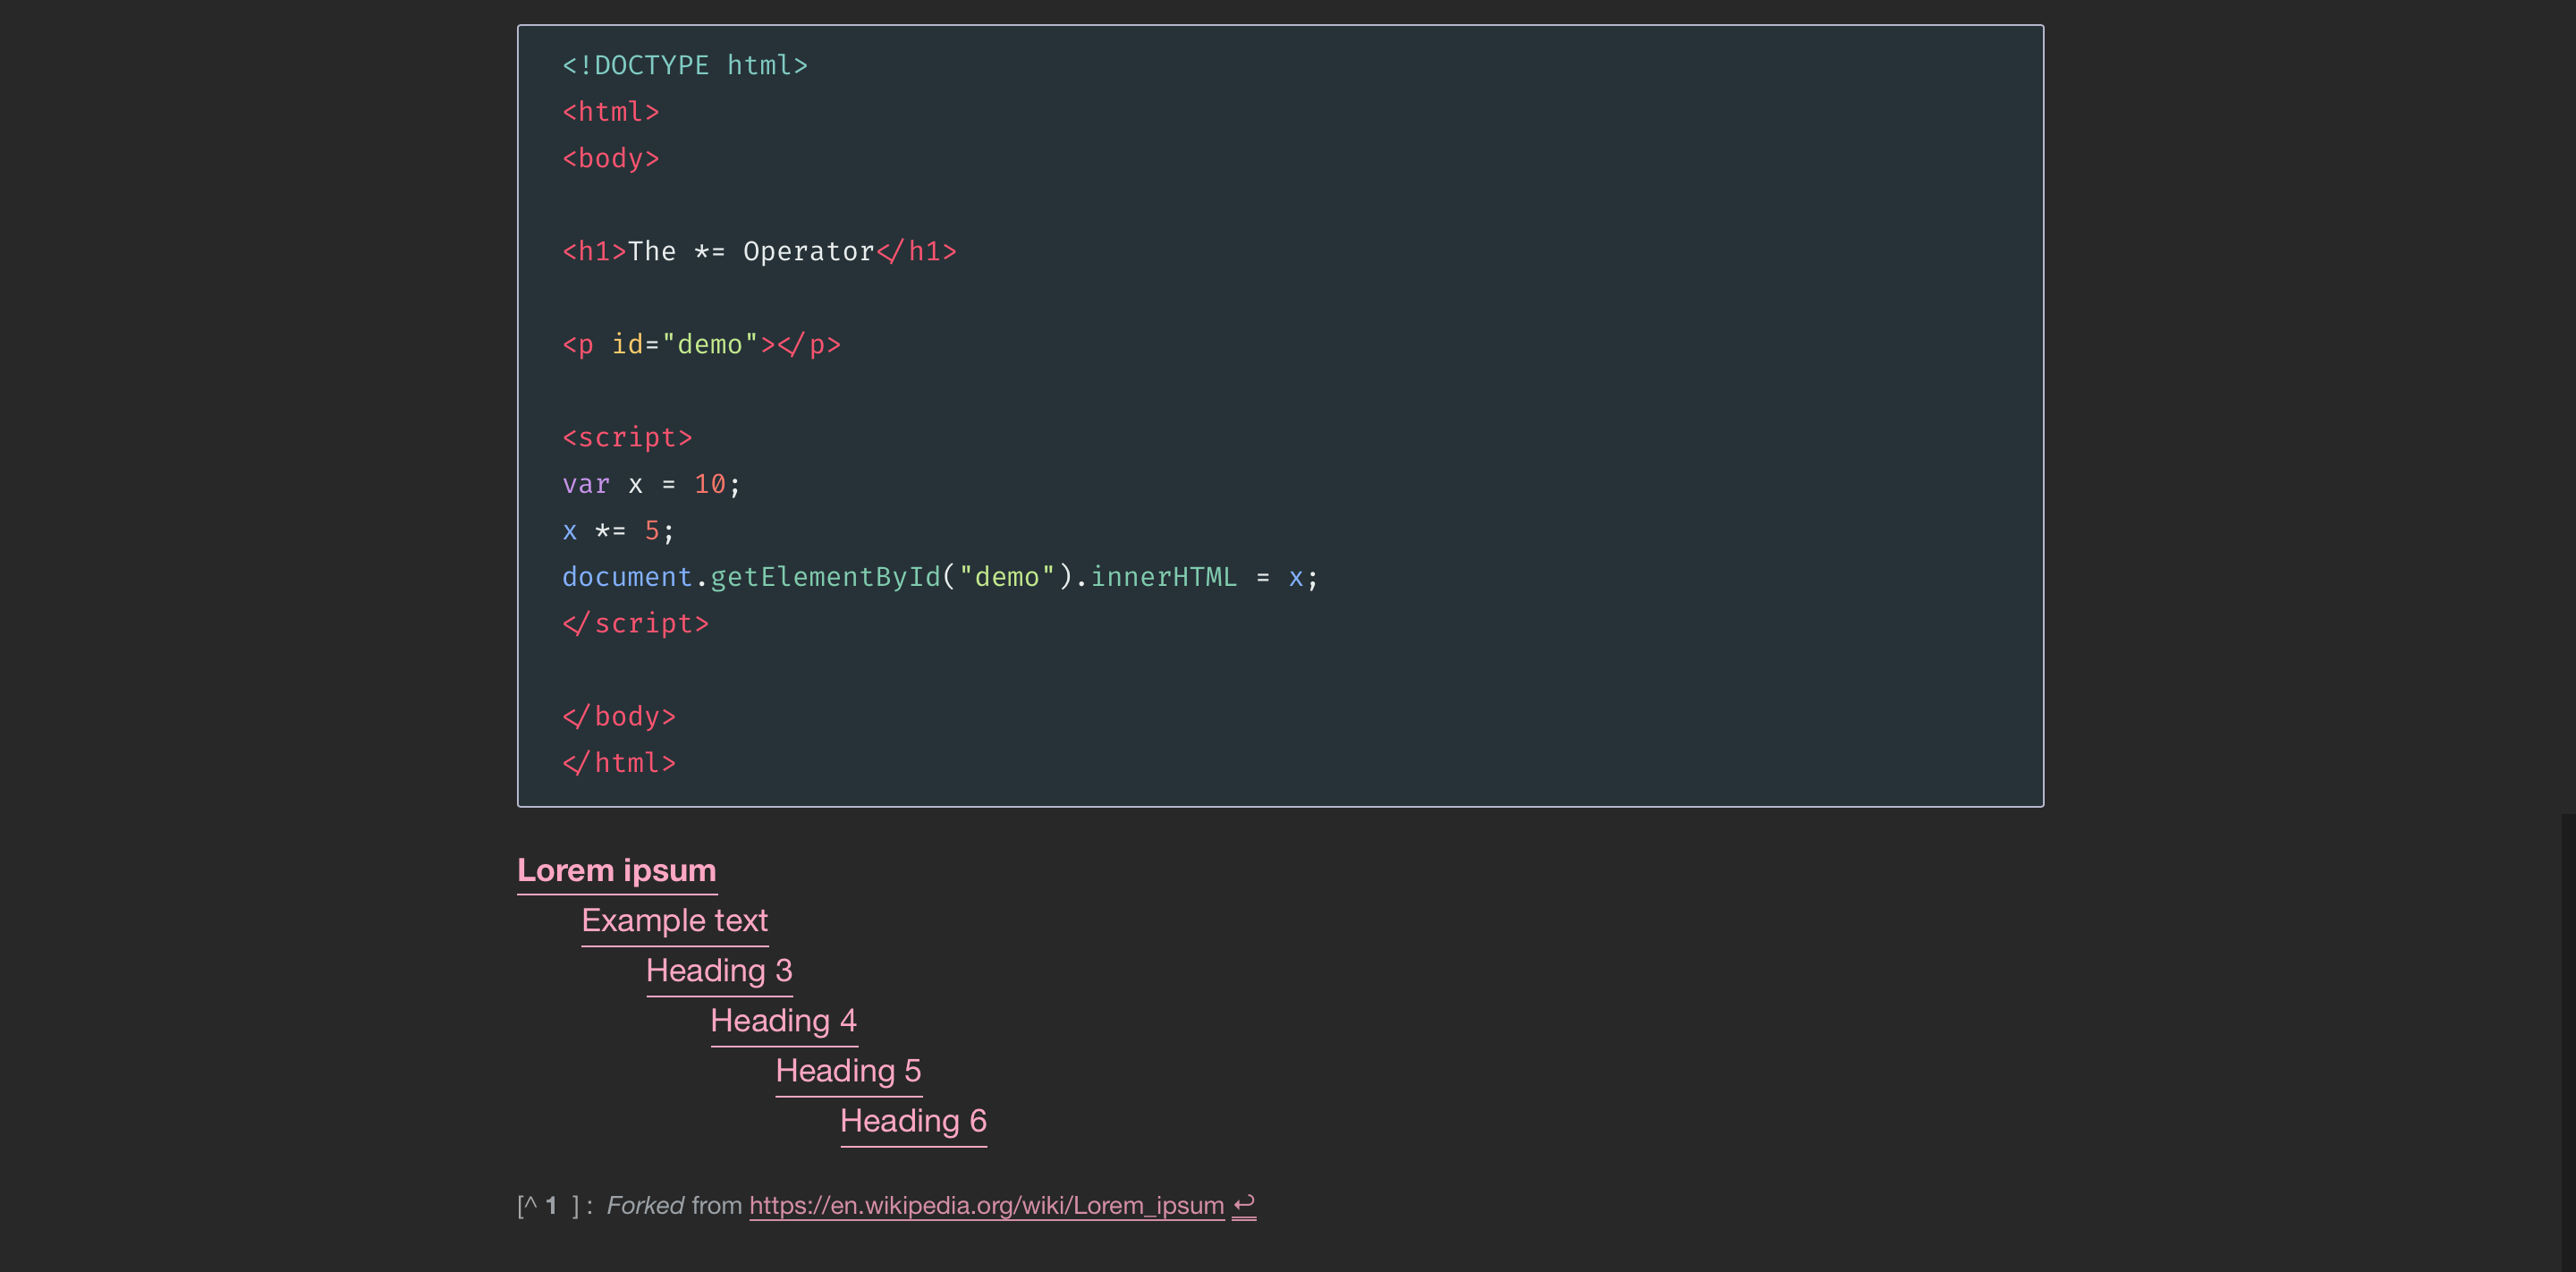Viewport: 2576px width, 1272px height.
Task: Click the 'x *= 5;' code line
Action: (x=618, y=530)
